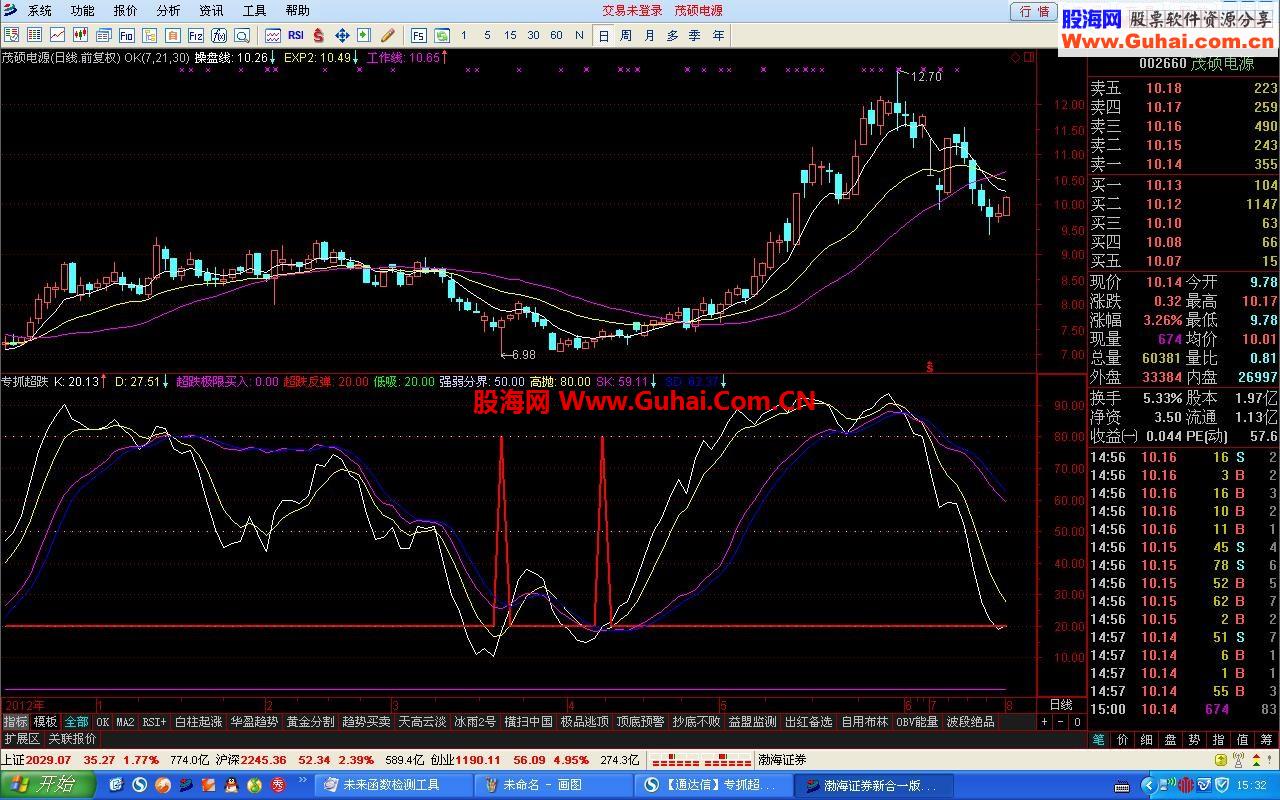Viewport: 1280px width, 800px height.
Task: Click the 笔 tab in the right panel
Action: pos(1098,739)
